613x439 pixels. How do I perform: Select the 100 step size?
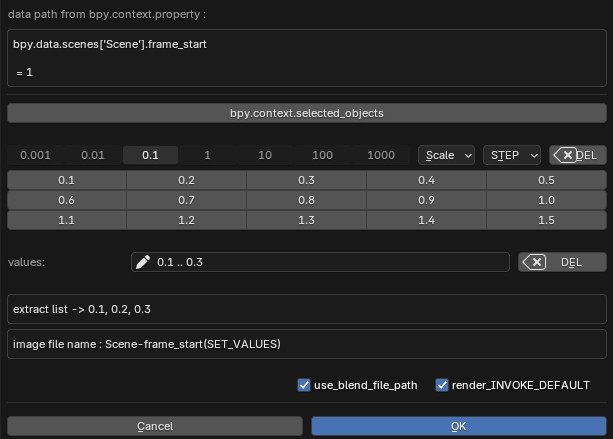click(x=323, y=155)
